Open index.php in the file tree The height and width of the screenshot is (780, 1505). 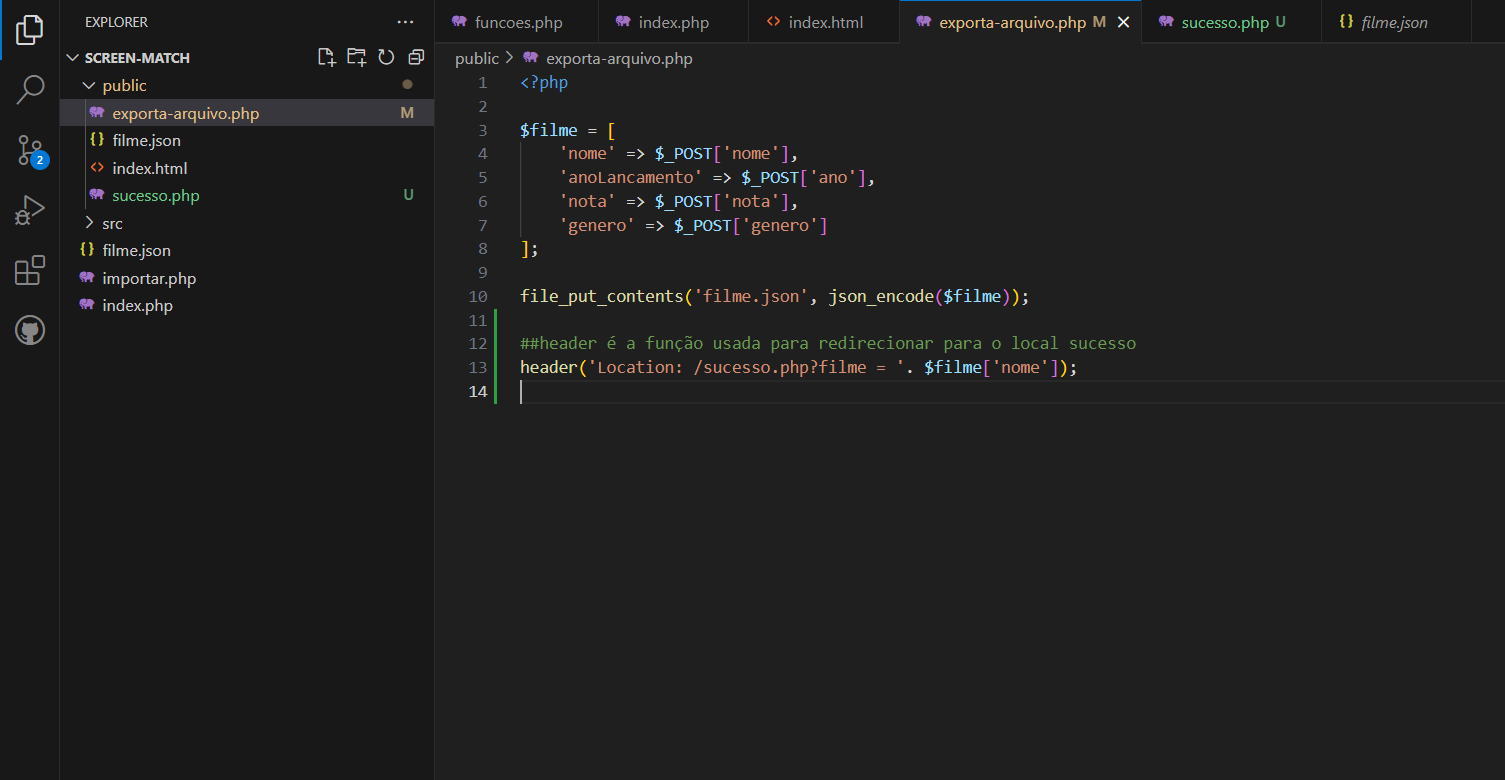(247, 306)
